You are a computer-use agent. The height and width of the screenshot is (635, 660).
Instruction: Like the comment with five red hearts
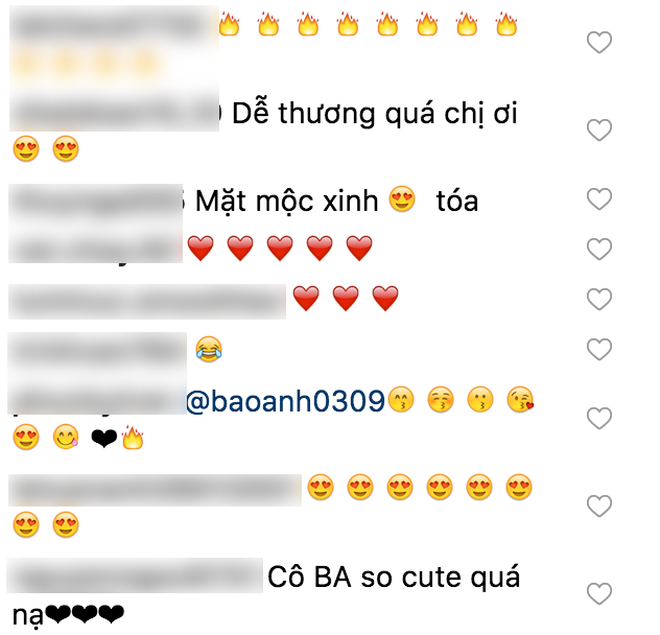point(599,249)
